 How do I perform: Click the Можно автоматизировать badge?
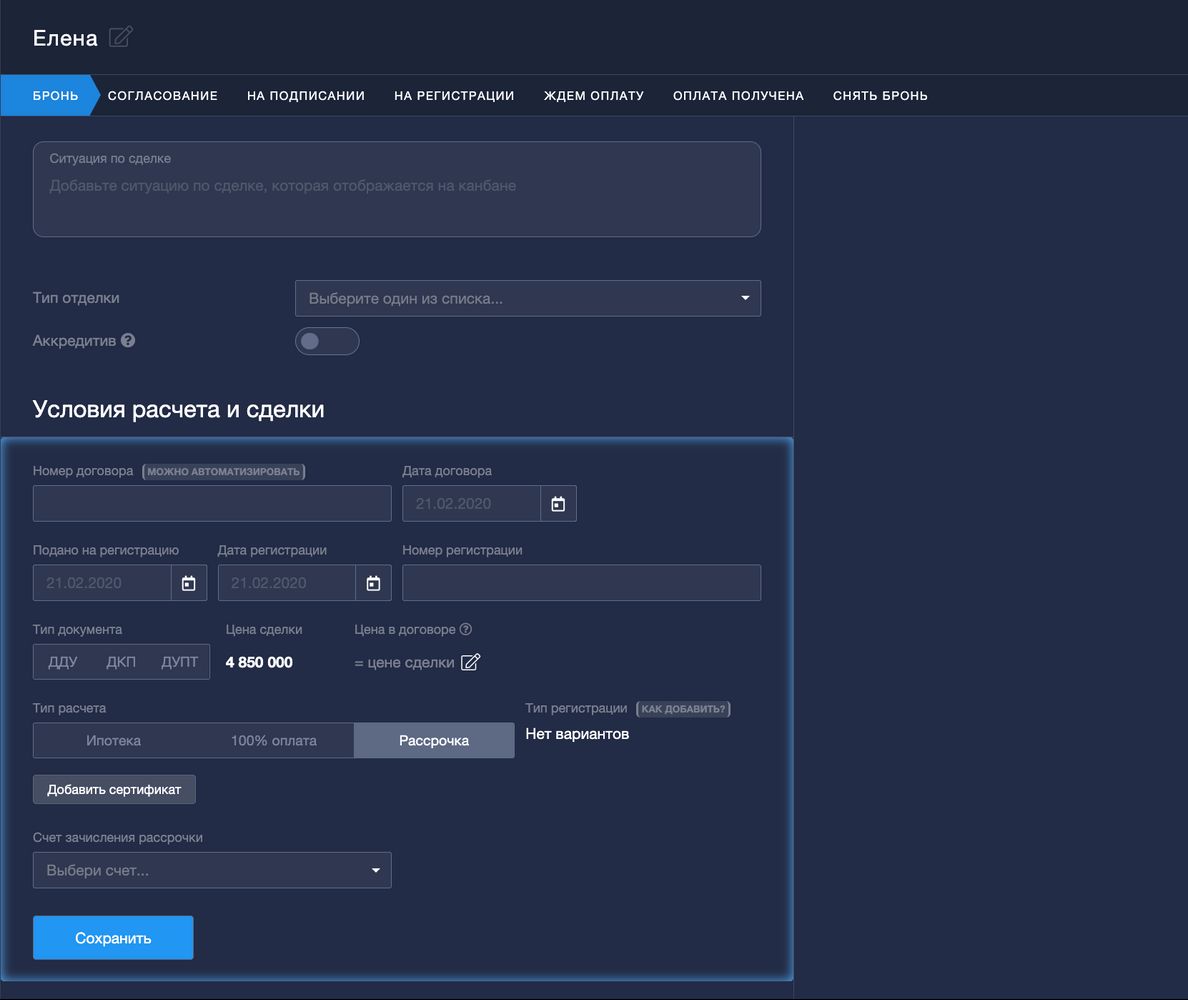point(224,471)
